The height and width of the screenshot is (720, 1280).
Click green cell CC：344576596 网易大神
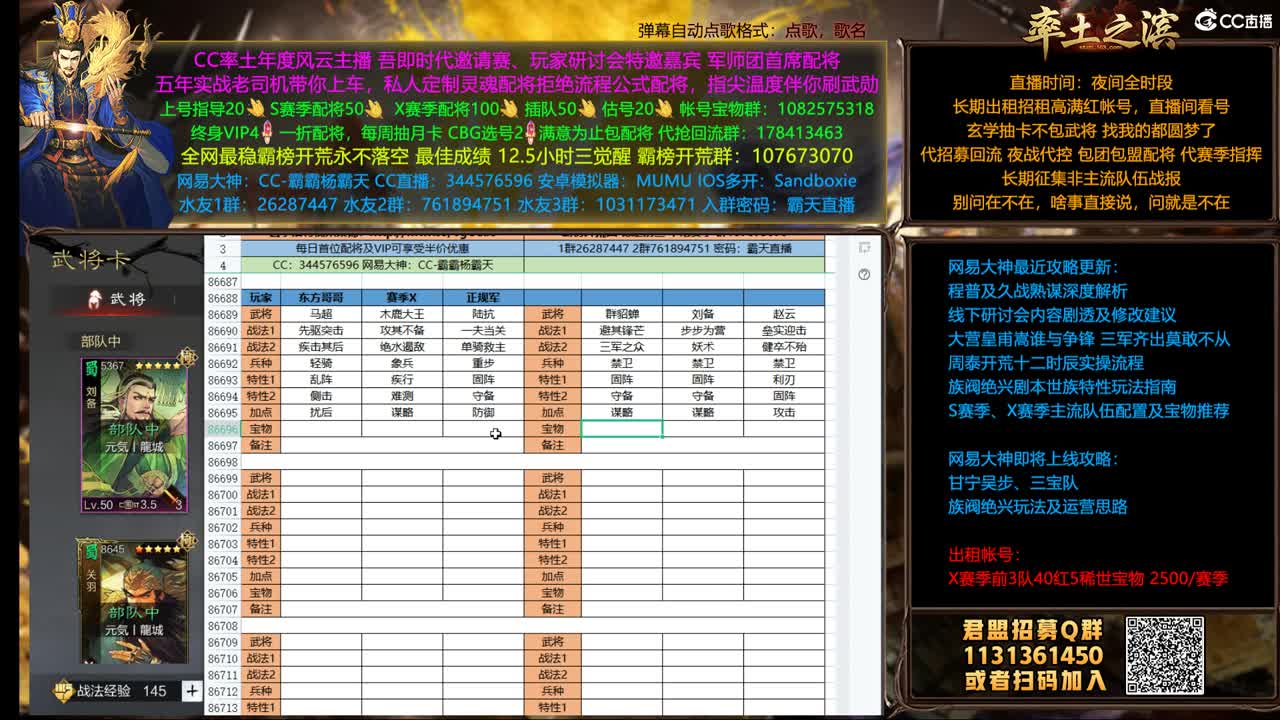382,265
